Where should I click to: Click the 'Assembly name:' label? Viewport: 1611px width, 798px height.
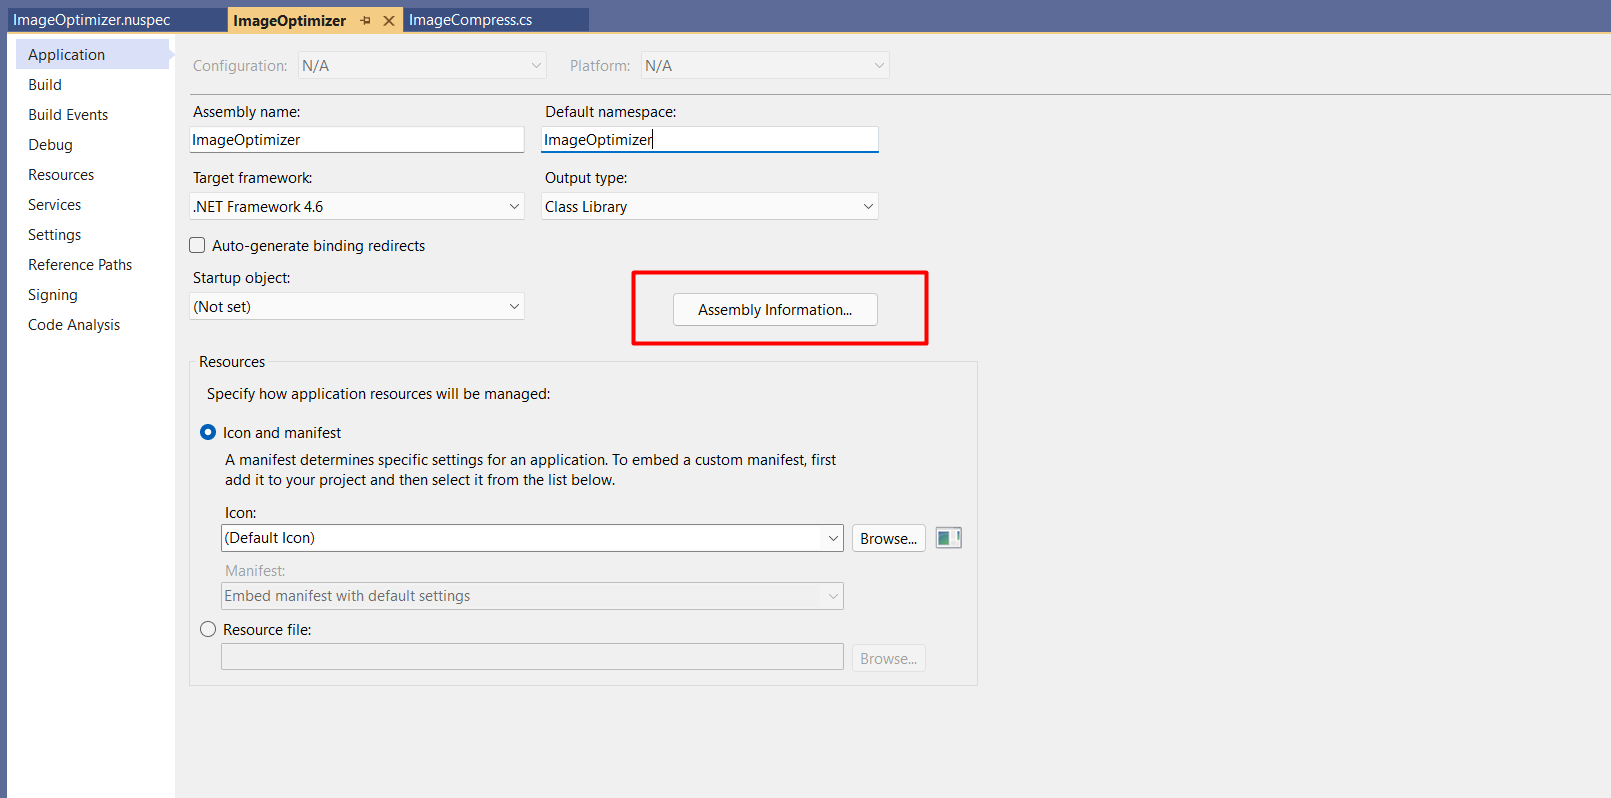(x=247, y=112)
